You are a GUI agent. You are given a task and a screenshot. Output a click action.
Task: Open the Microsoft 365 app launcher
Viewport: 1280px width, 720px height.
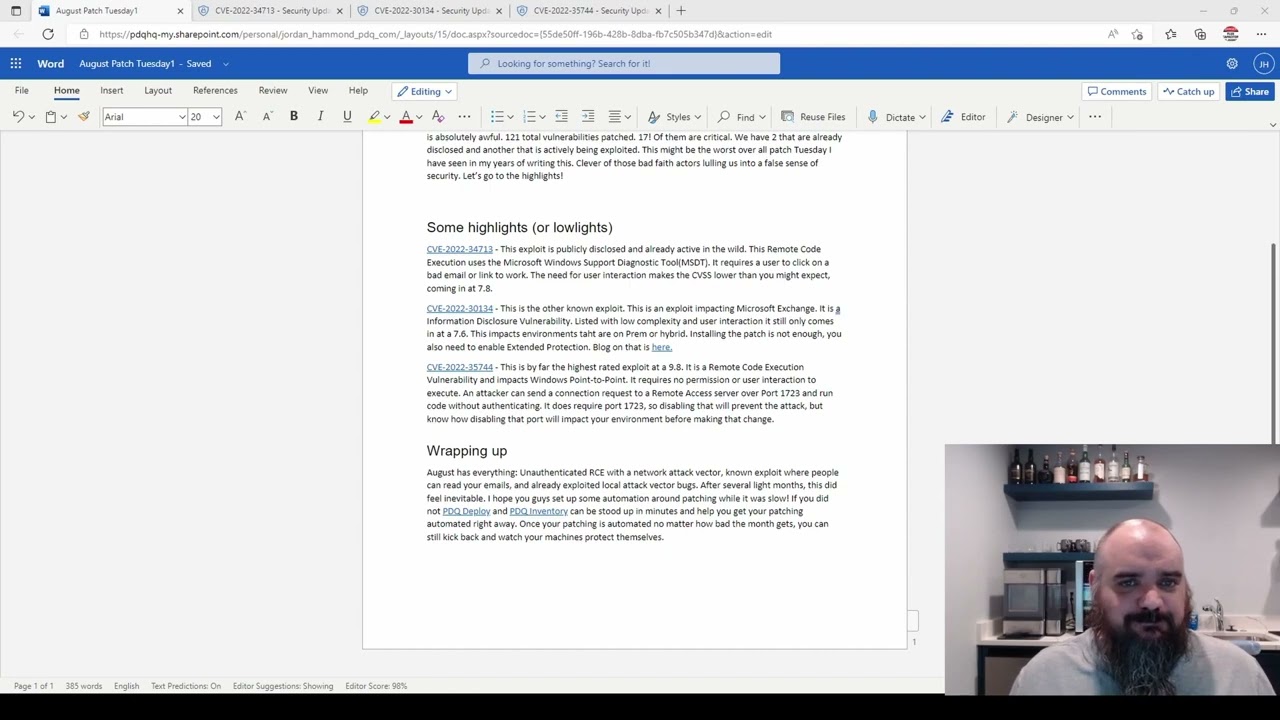click(x=16, y=63)
